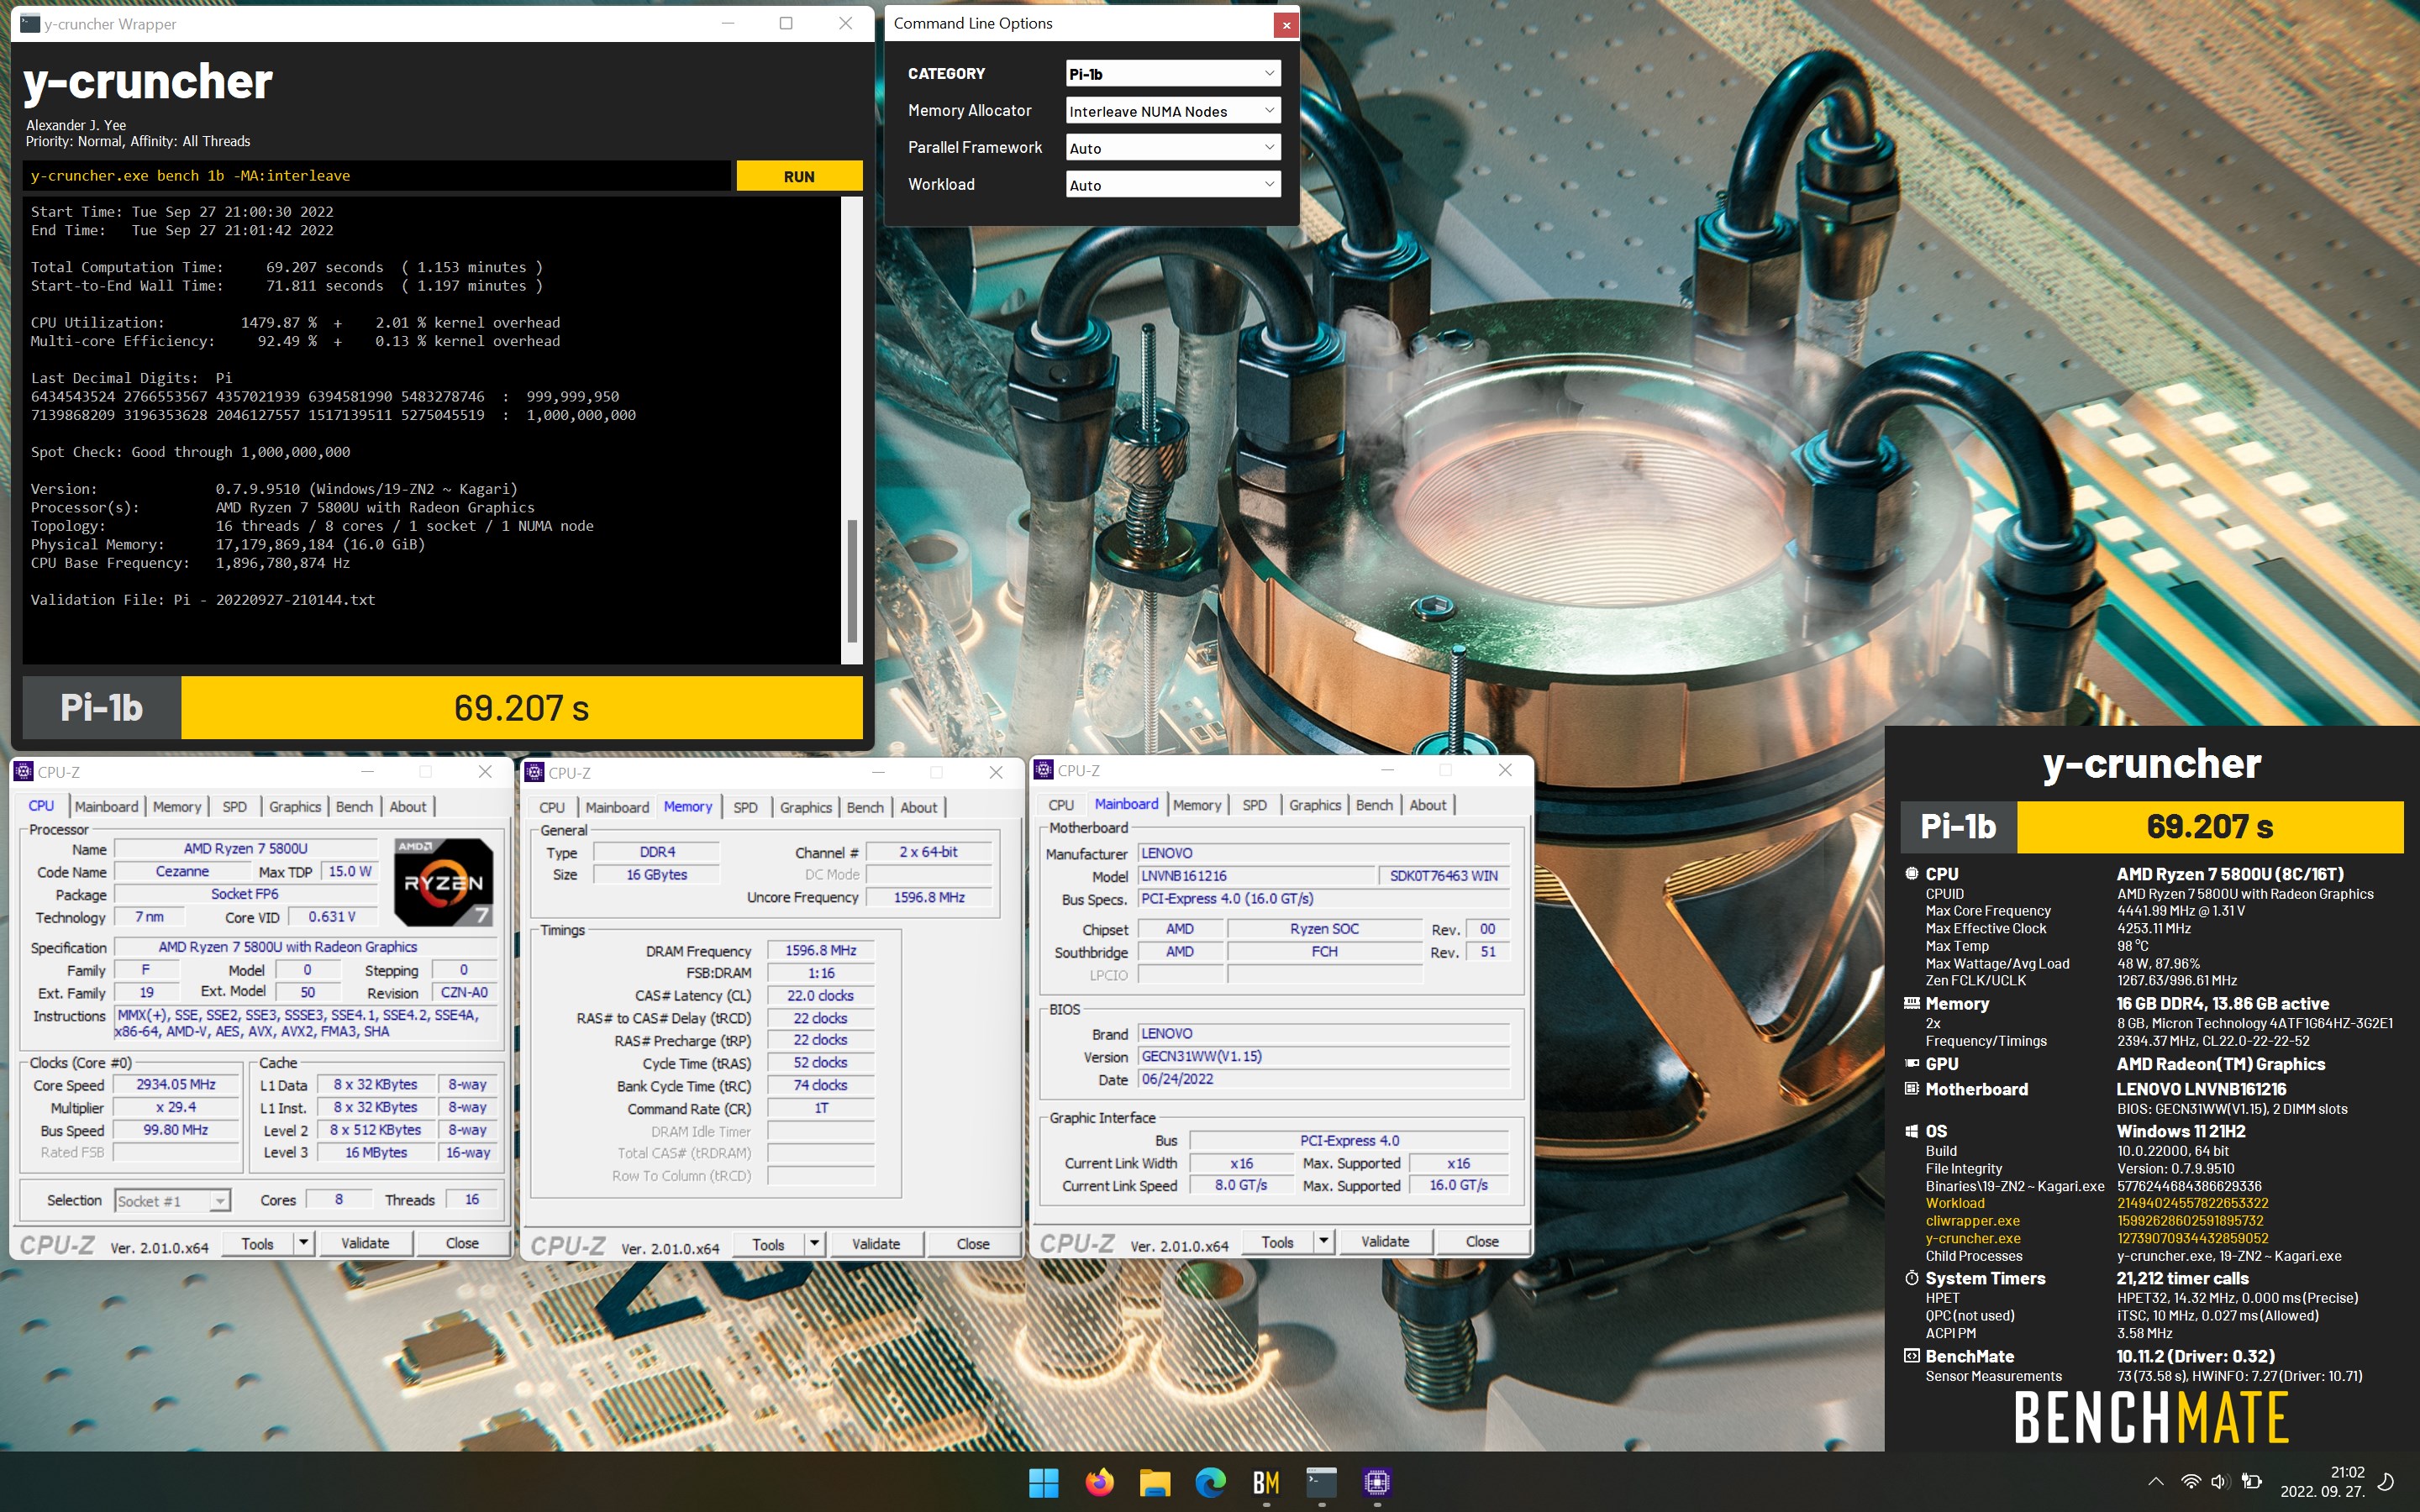Click the yellow 69.207 s result bar in wrapper
Image resolution: width=2420 pixels, height=1512 pixels.
(x=522, y=708)
